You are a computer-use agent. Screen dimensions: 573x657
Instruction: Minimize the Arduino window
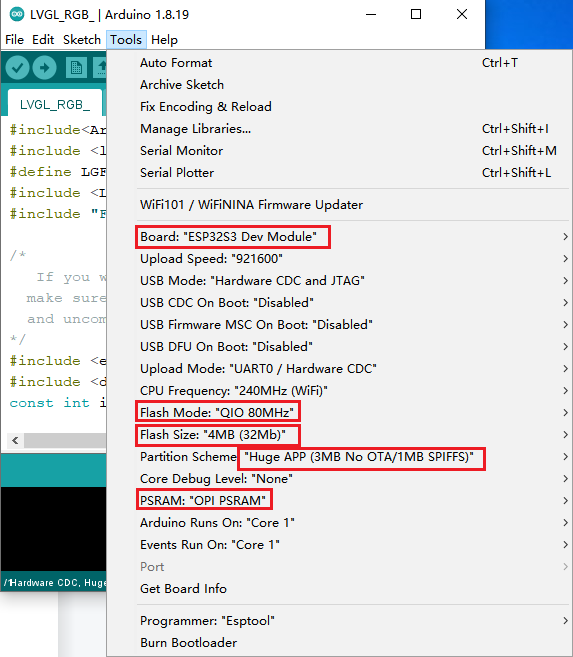click(371, 14)
